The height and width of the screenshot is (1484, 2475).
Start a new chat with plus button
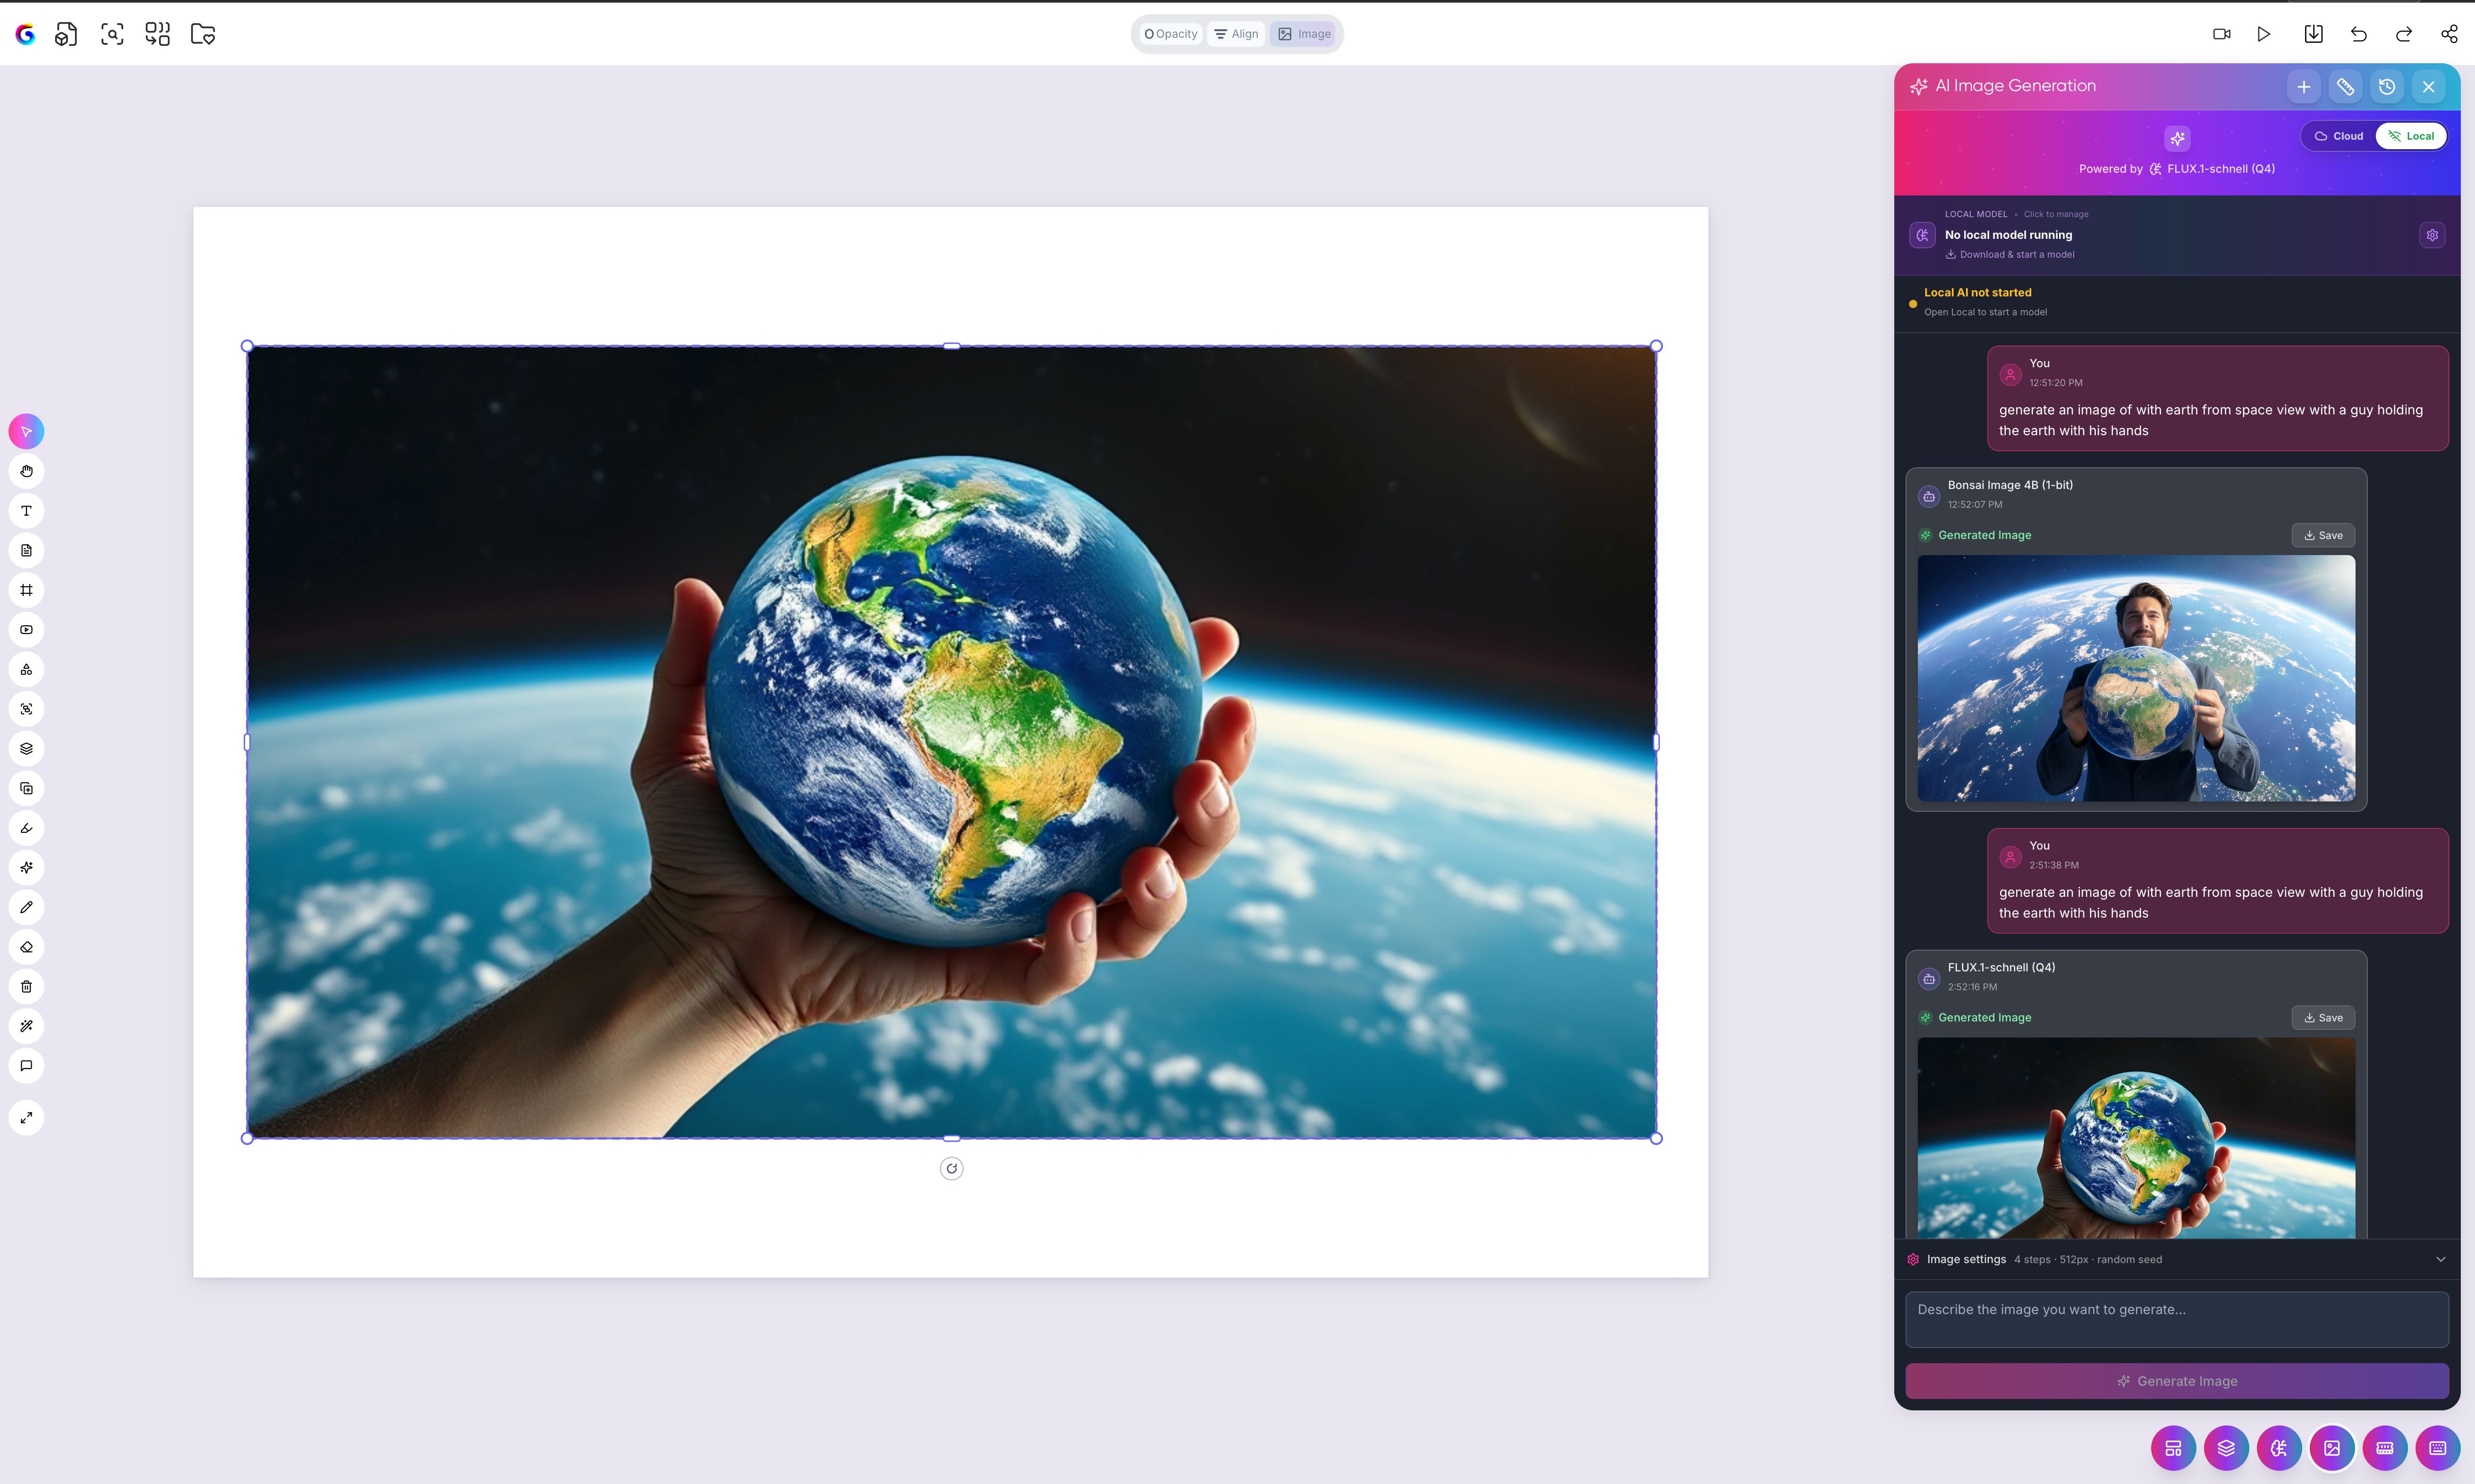2304,87
